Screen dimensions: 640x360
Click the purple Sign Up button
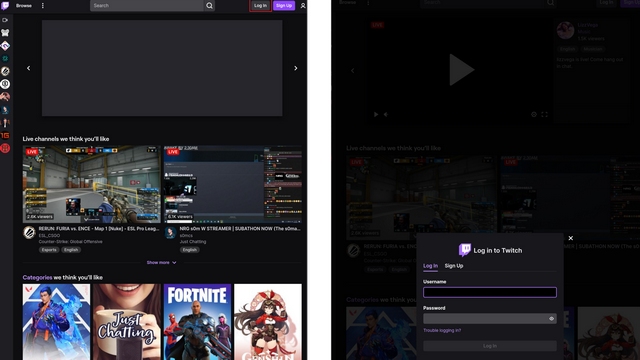pyautogui.click(x=284, y=6)
